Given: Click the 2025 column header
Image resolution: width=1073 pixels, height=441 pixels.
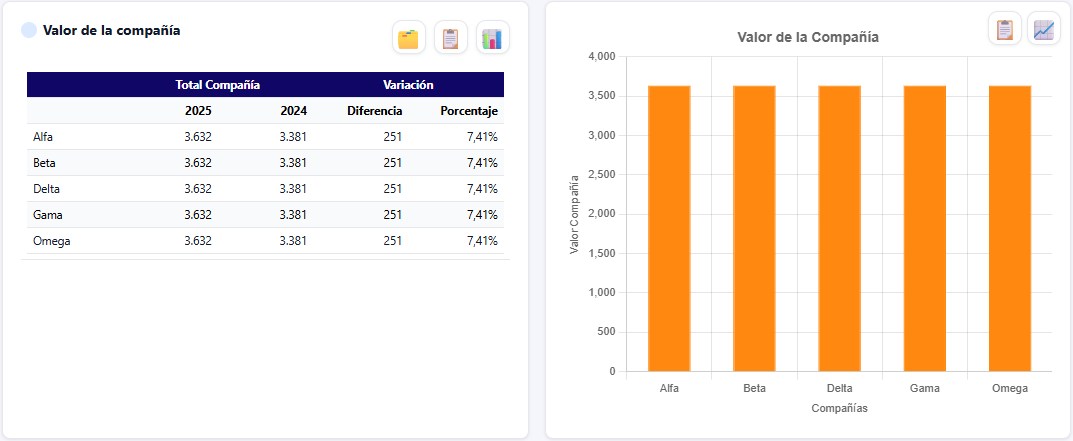Looking at the screenshot, I should click(x=198, y=111).
